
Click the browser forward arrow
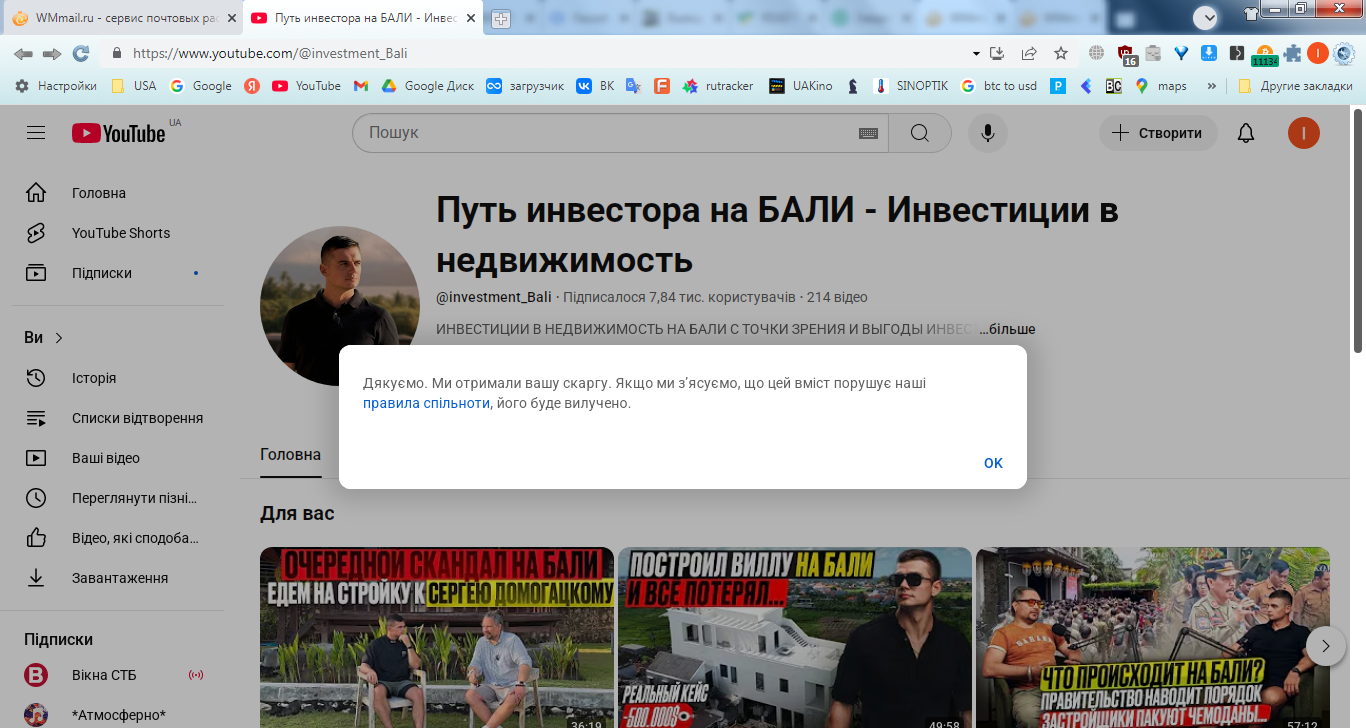(x=52, y=53)
